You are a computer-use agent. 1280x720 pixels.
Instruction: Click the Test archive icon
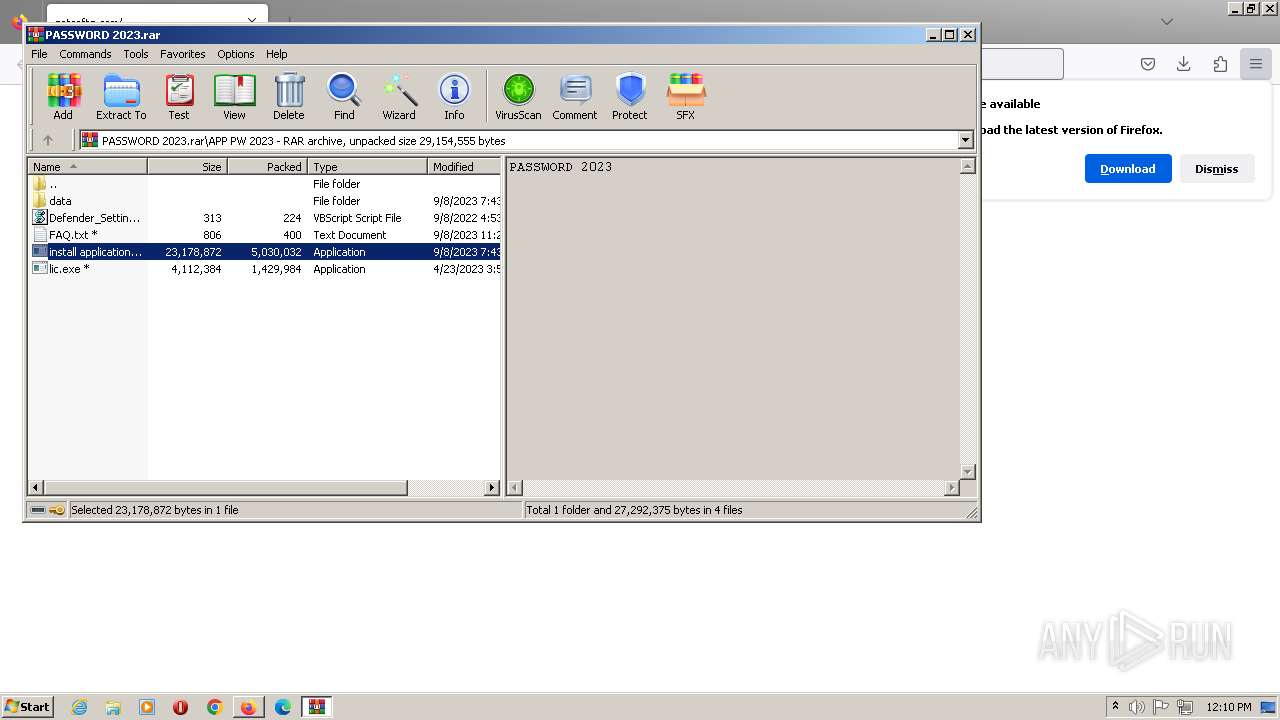point(179,97)
